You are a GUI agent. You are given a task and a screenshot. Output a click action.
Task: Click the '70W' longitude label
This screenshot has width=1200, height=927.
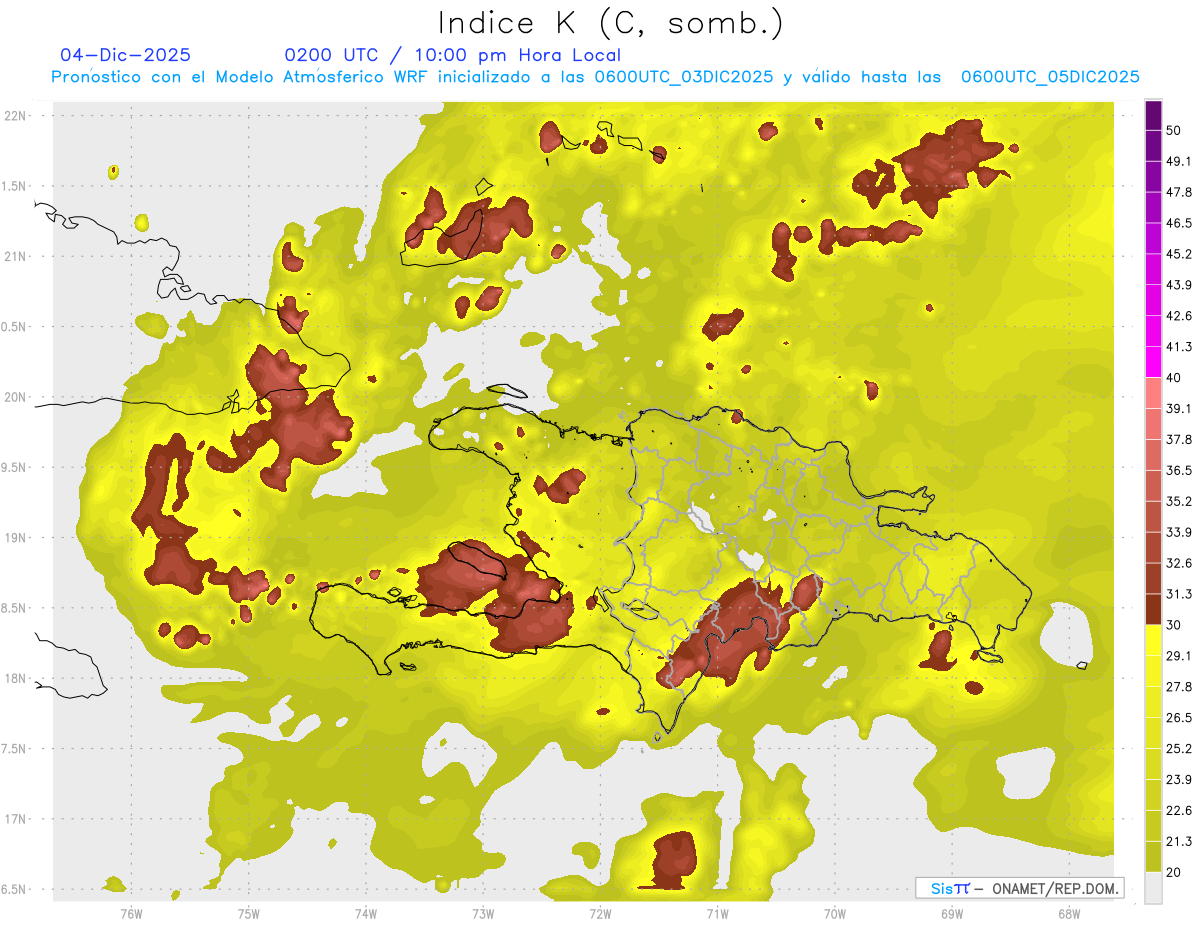[x=834, y=913]
